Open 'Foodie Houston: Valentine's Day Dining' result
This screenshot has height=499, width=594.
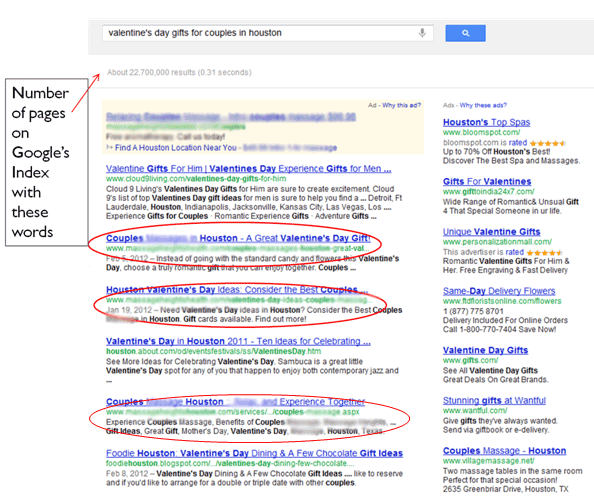tap(254, 453)
